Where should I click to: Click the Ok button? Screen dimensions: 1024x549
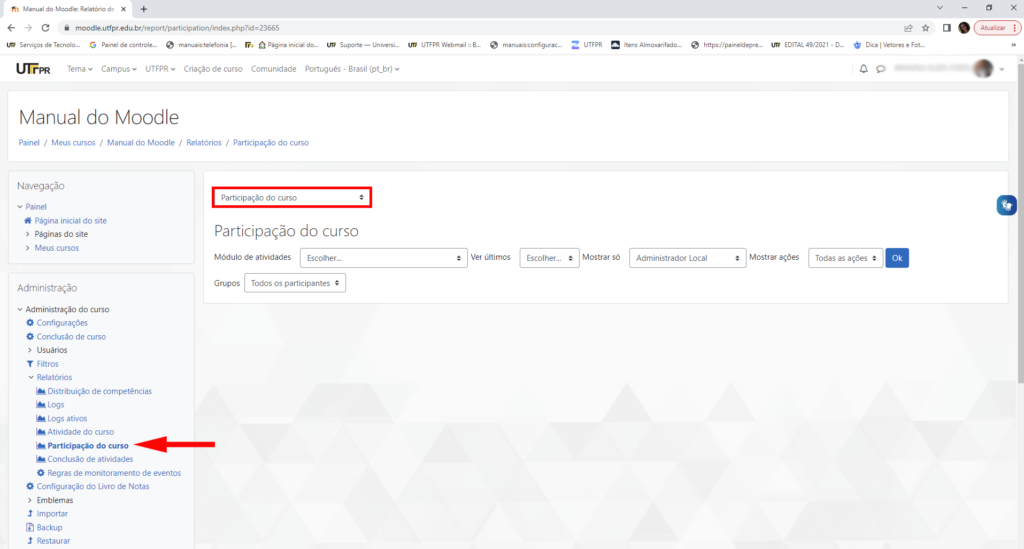point(897,258)
